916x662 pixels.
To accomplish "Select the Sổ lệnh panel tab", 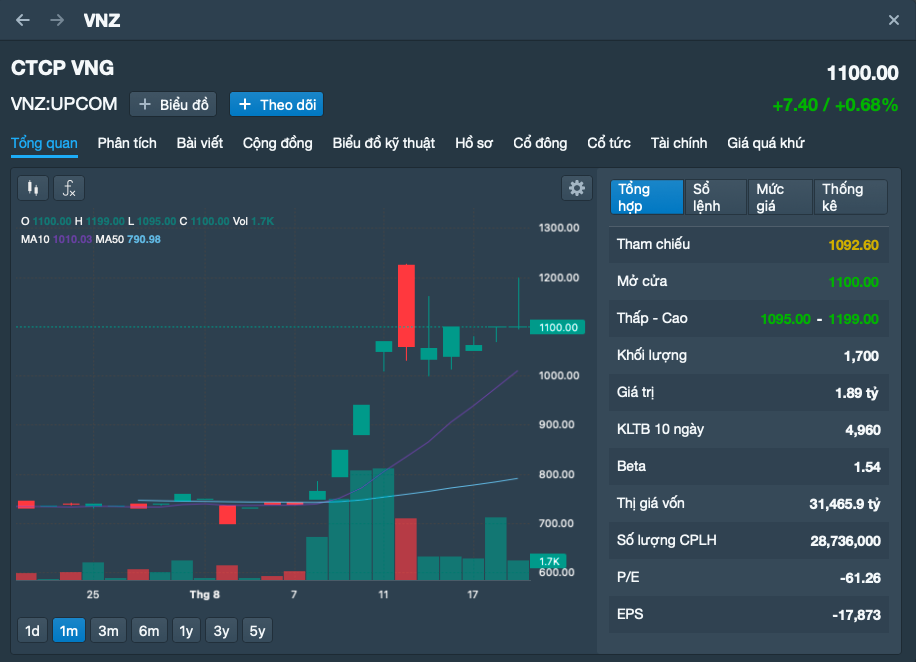I will (716, 197).
